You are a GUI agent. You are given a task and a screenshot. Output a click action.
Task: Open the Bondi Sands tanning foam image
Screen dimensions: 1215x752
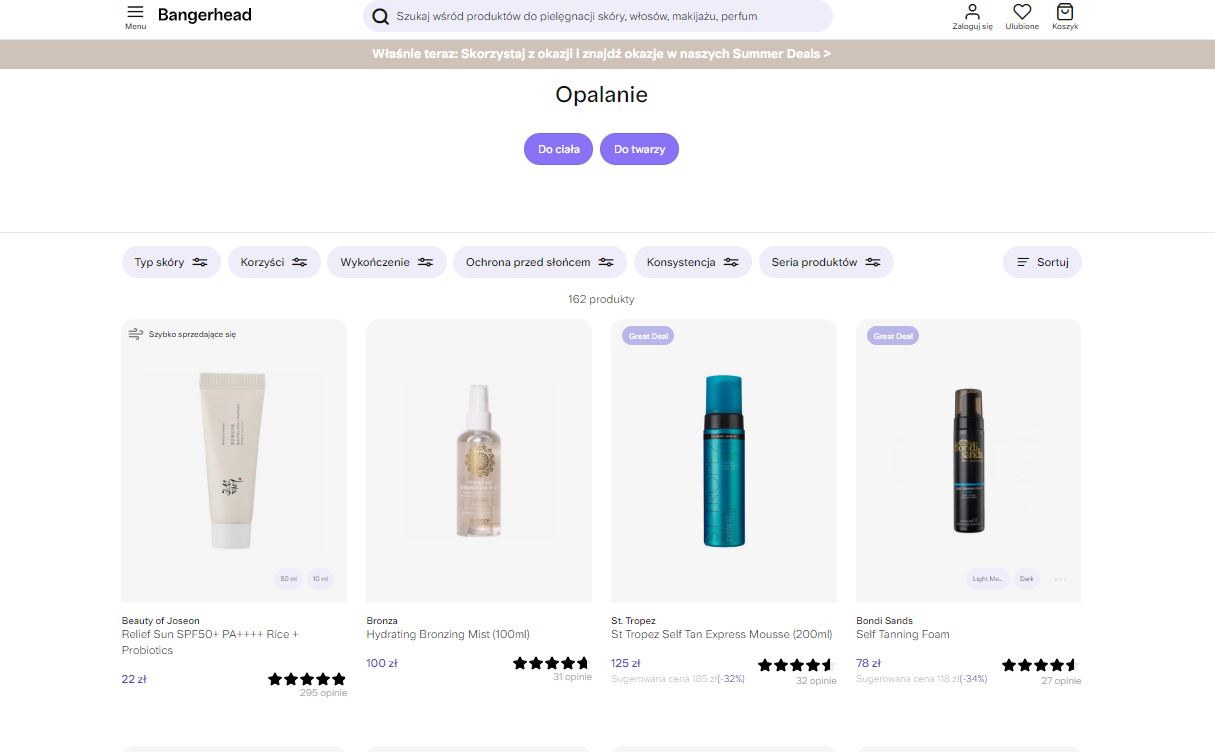tap(969, 461)
